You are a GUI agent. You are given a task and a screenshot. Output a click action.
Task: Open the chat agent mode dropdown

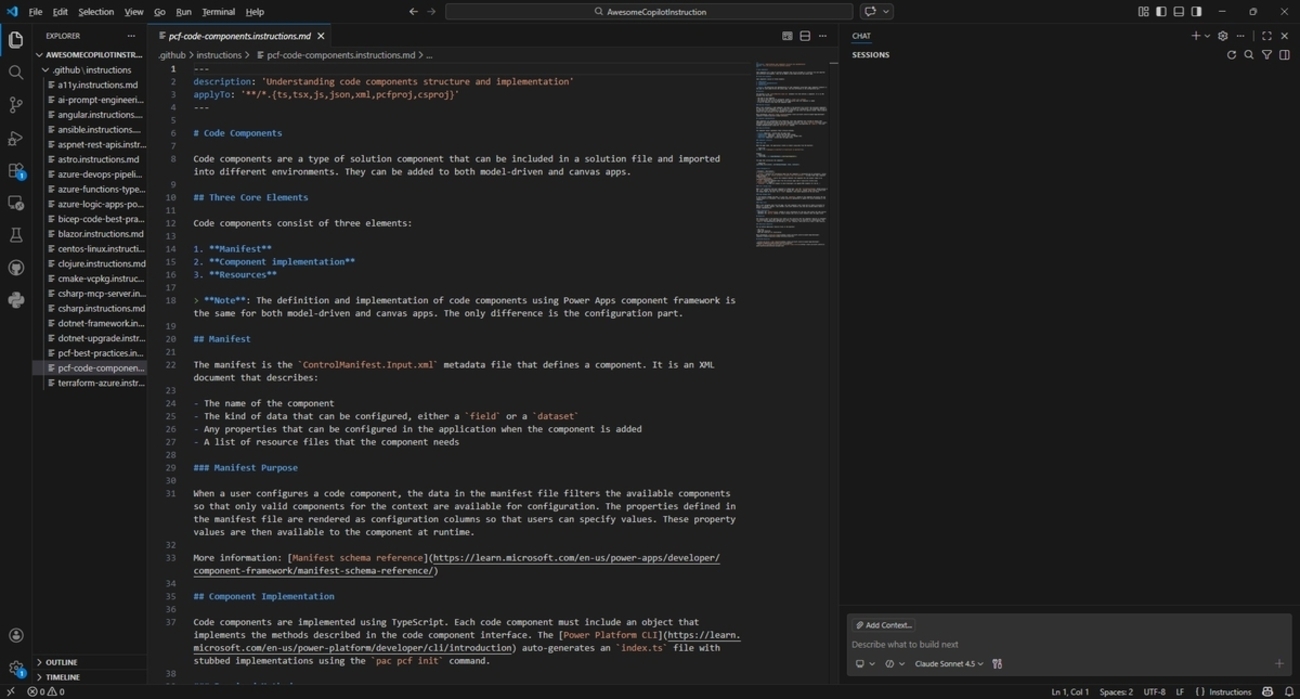tap(894, 664)
